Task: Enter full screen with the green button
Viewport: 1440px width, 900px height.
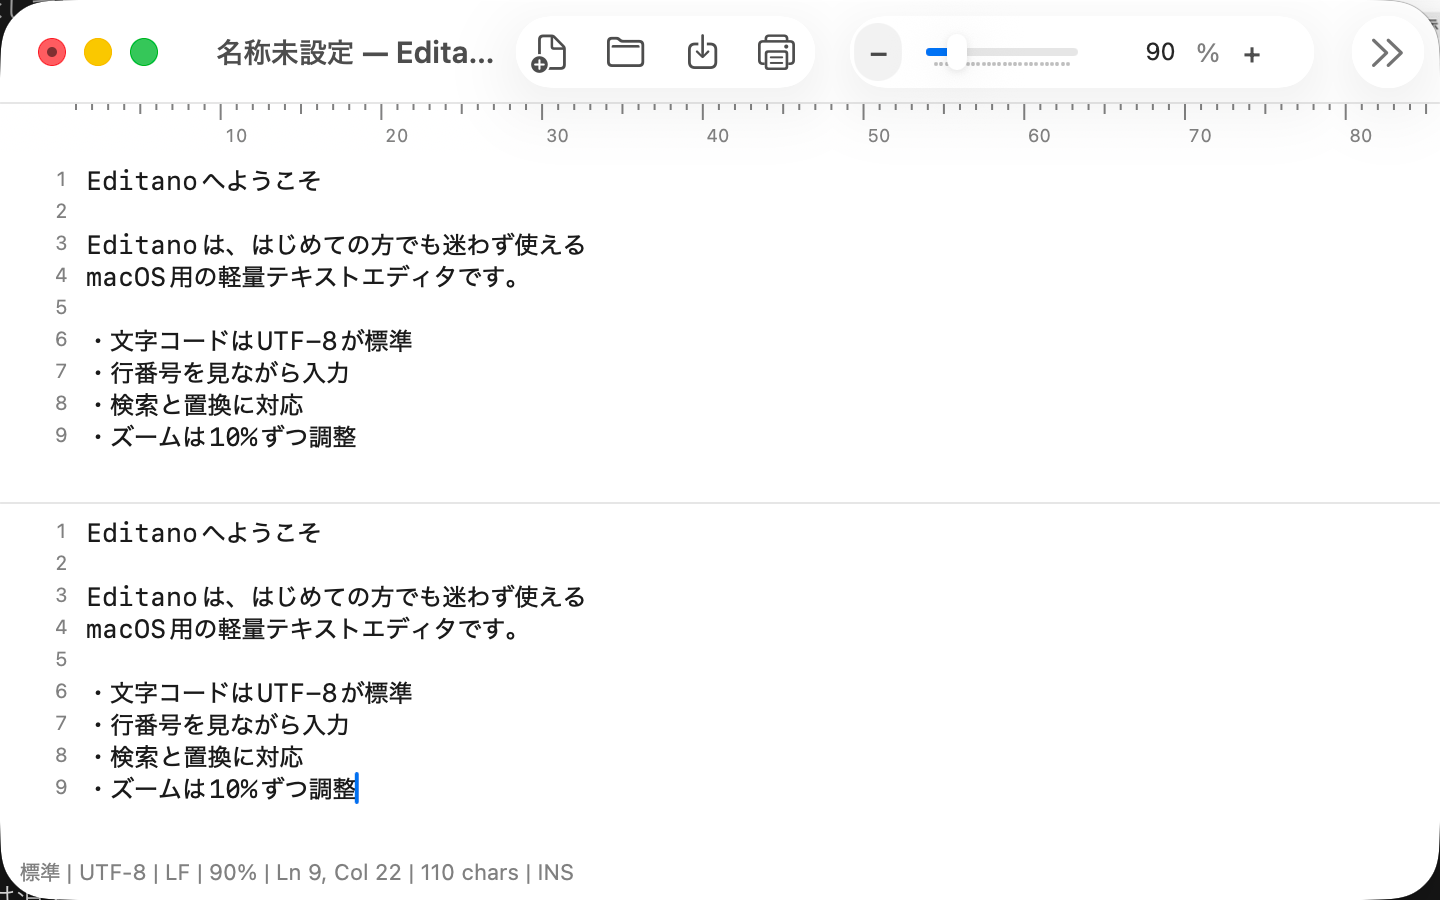Action: (144, 52)
